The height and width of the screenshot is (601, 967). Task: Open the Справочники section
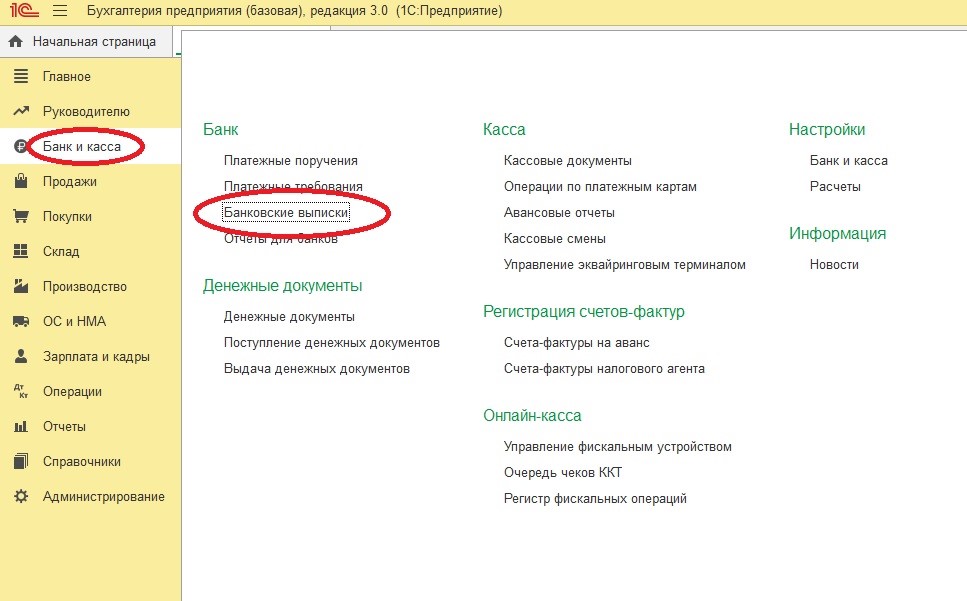(81, 462)
